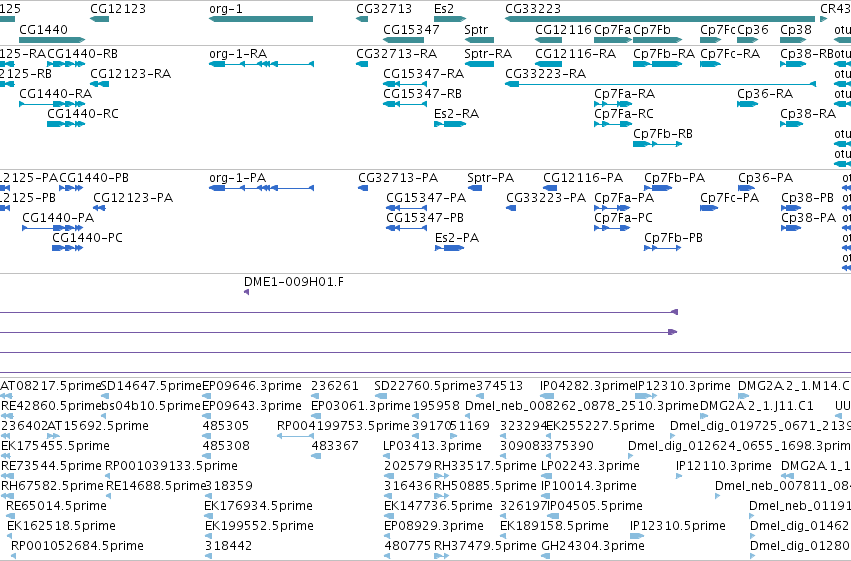
Task: Open transcript Cp36-RA
Action: click(x=747, y=104)
